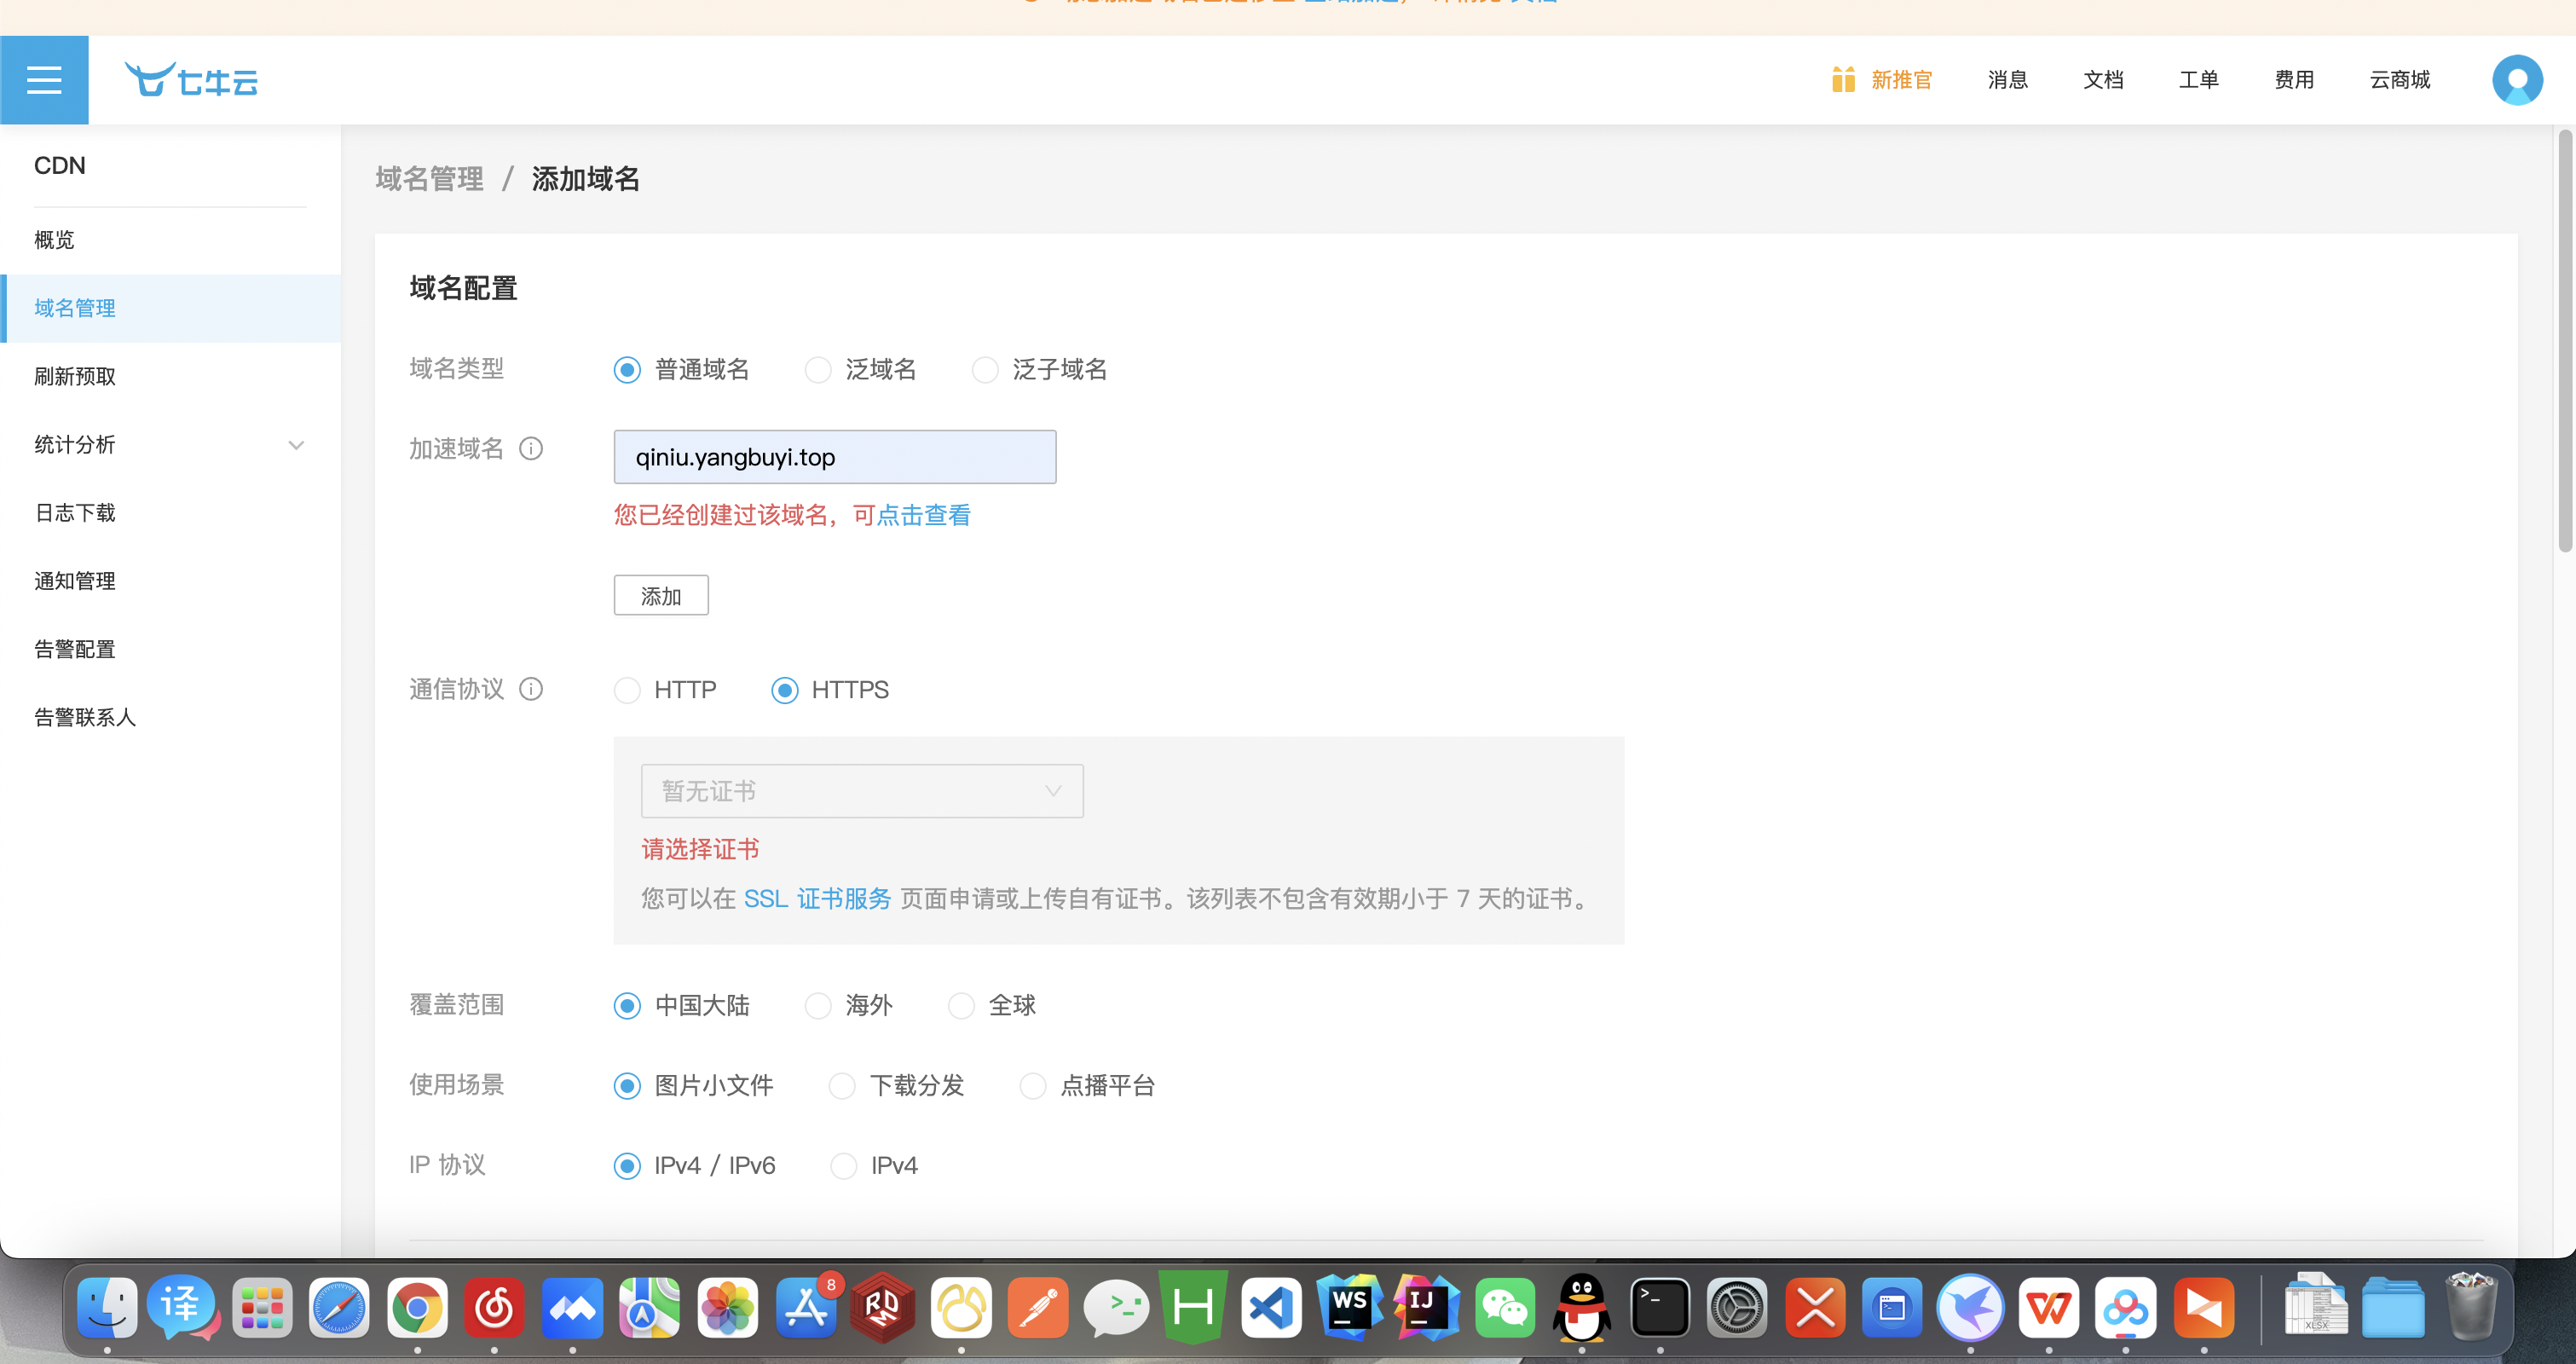This screenshot has width=2576, height=1364.
Task: Open Visual Studio Code from the dock
Action: coord(1271,1307)
